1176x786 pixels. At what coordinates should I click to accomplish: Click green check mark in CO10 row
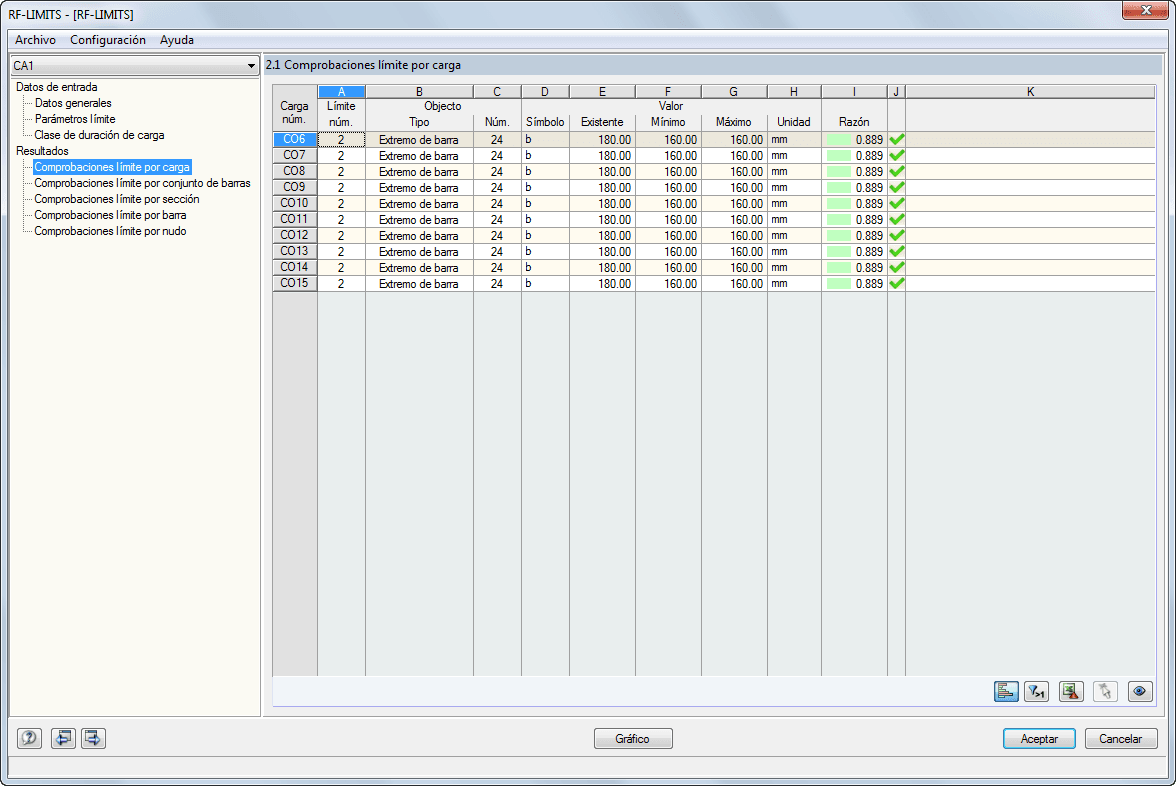pos(896,203)
